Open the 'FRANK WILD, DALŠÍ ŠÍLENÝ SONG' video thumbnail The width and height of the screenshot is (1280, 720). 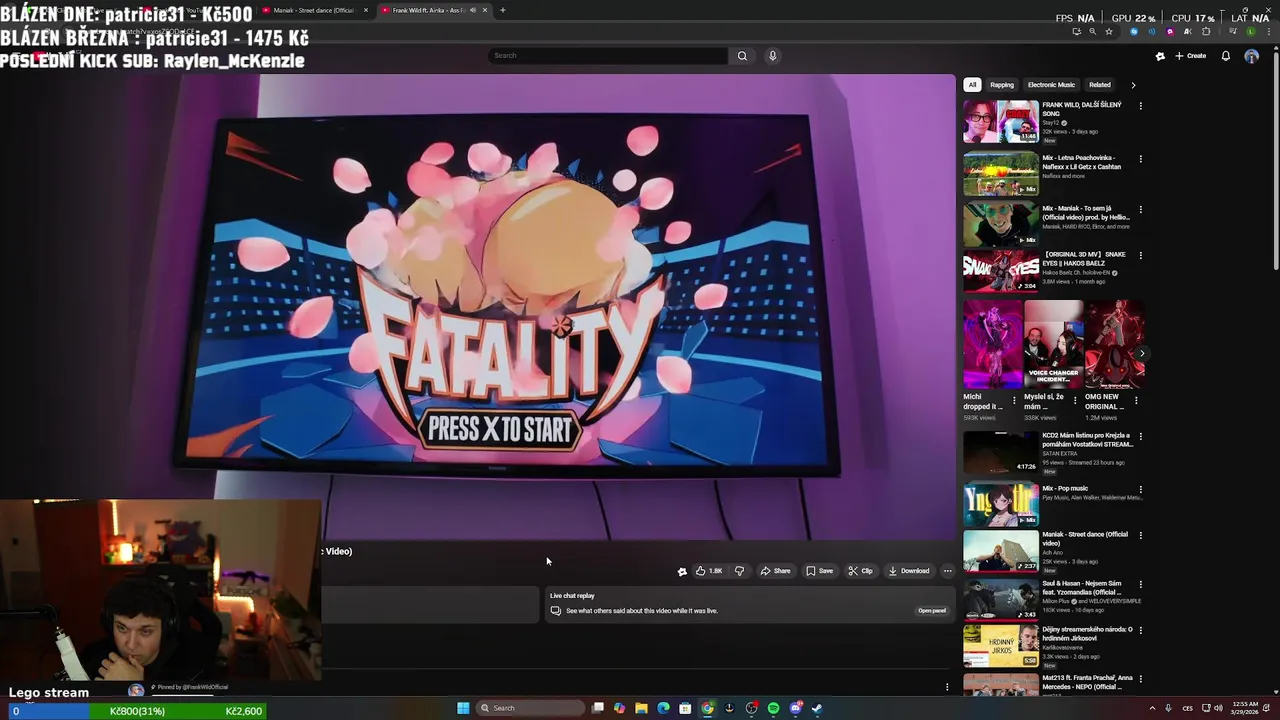pyautogui.click(x=1001, y=122)
